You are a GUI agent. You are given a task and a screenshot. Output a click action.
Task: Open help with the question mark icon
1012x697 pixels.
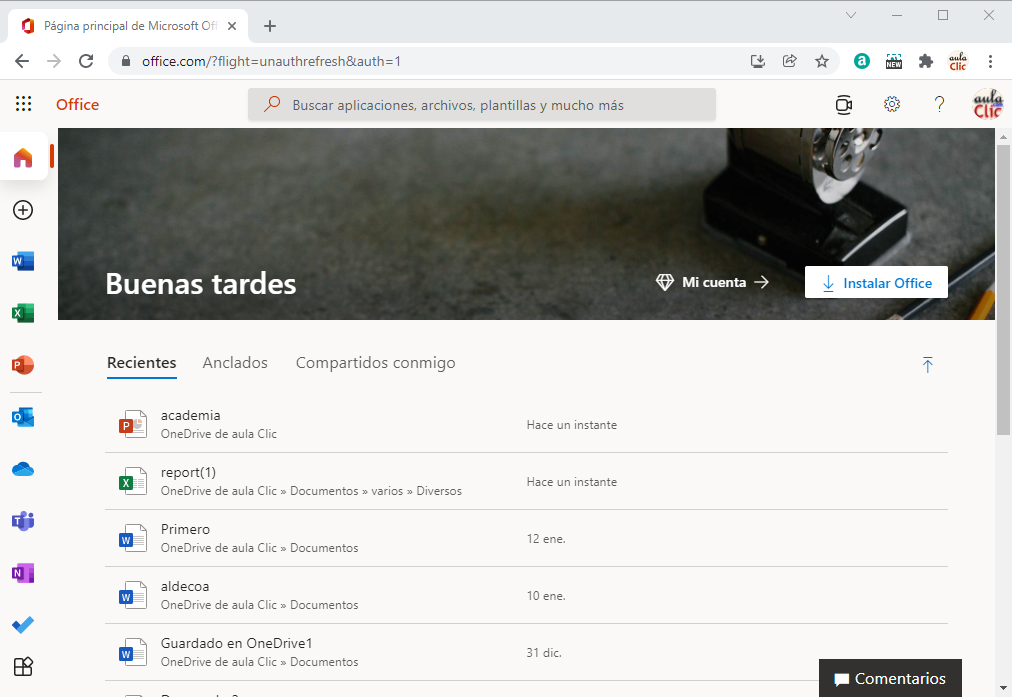939,104
